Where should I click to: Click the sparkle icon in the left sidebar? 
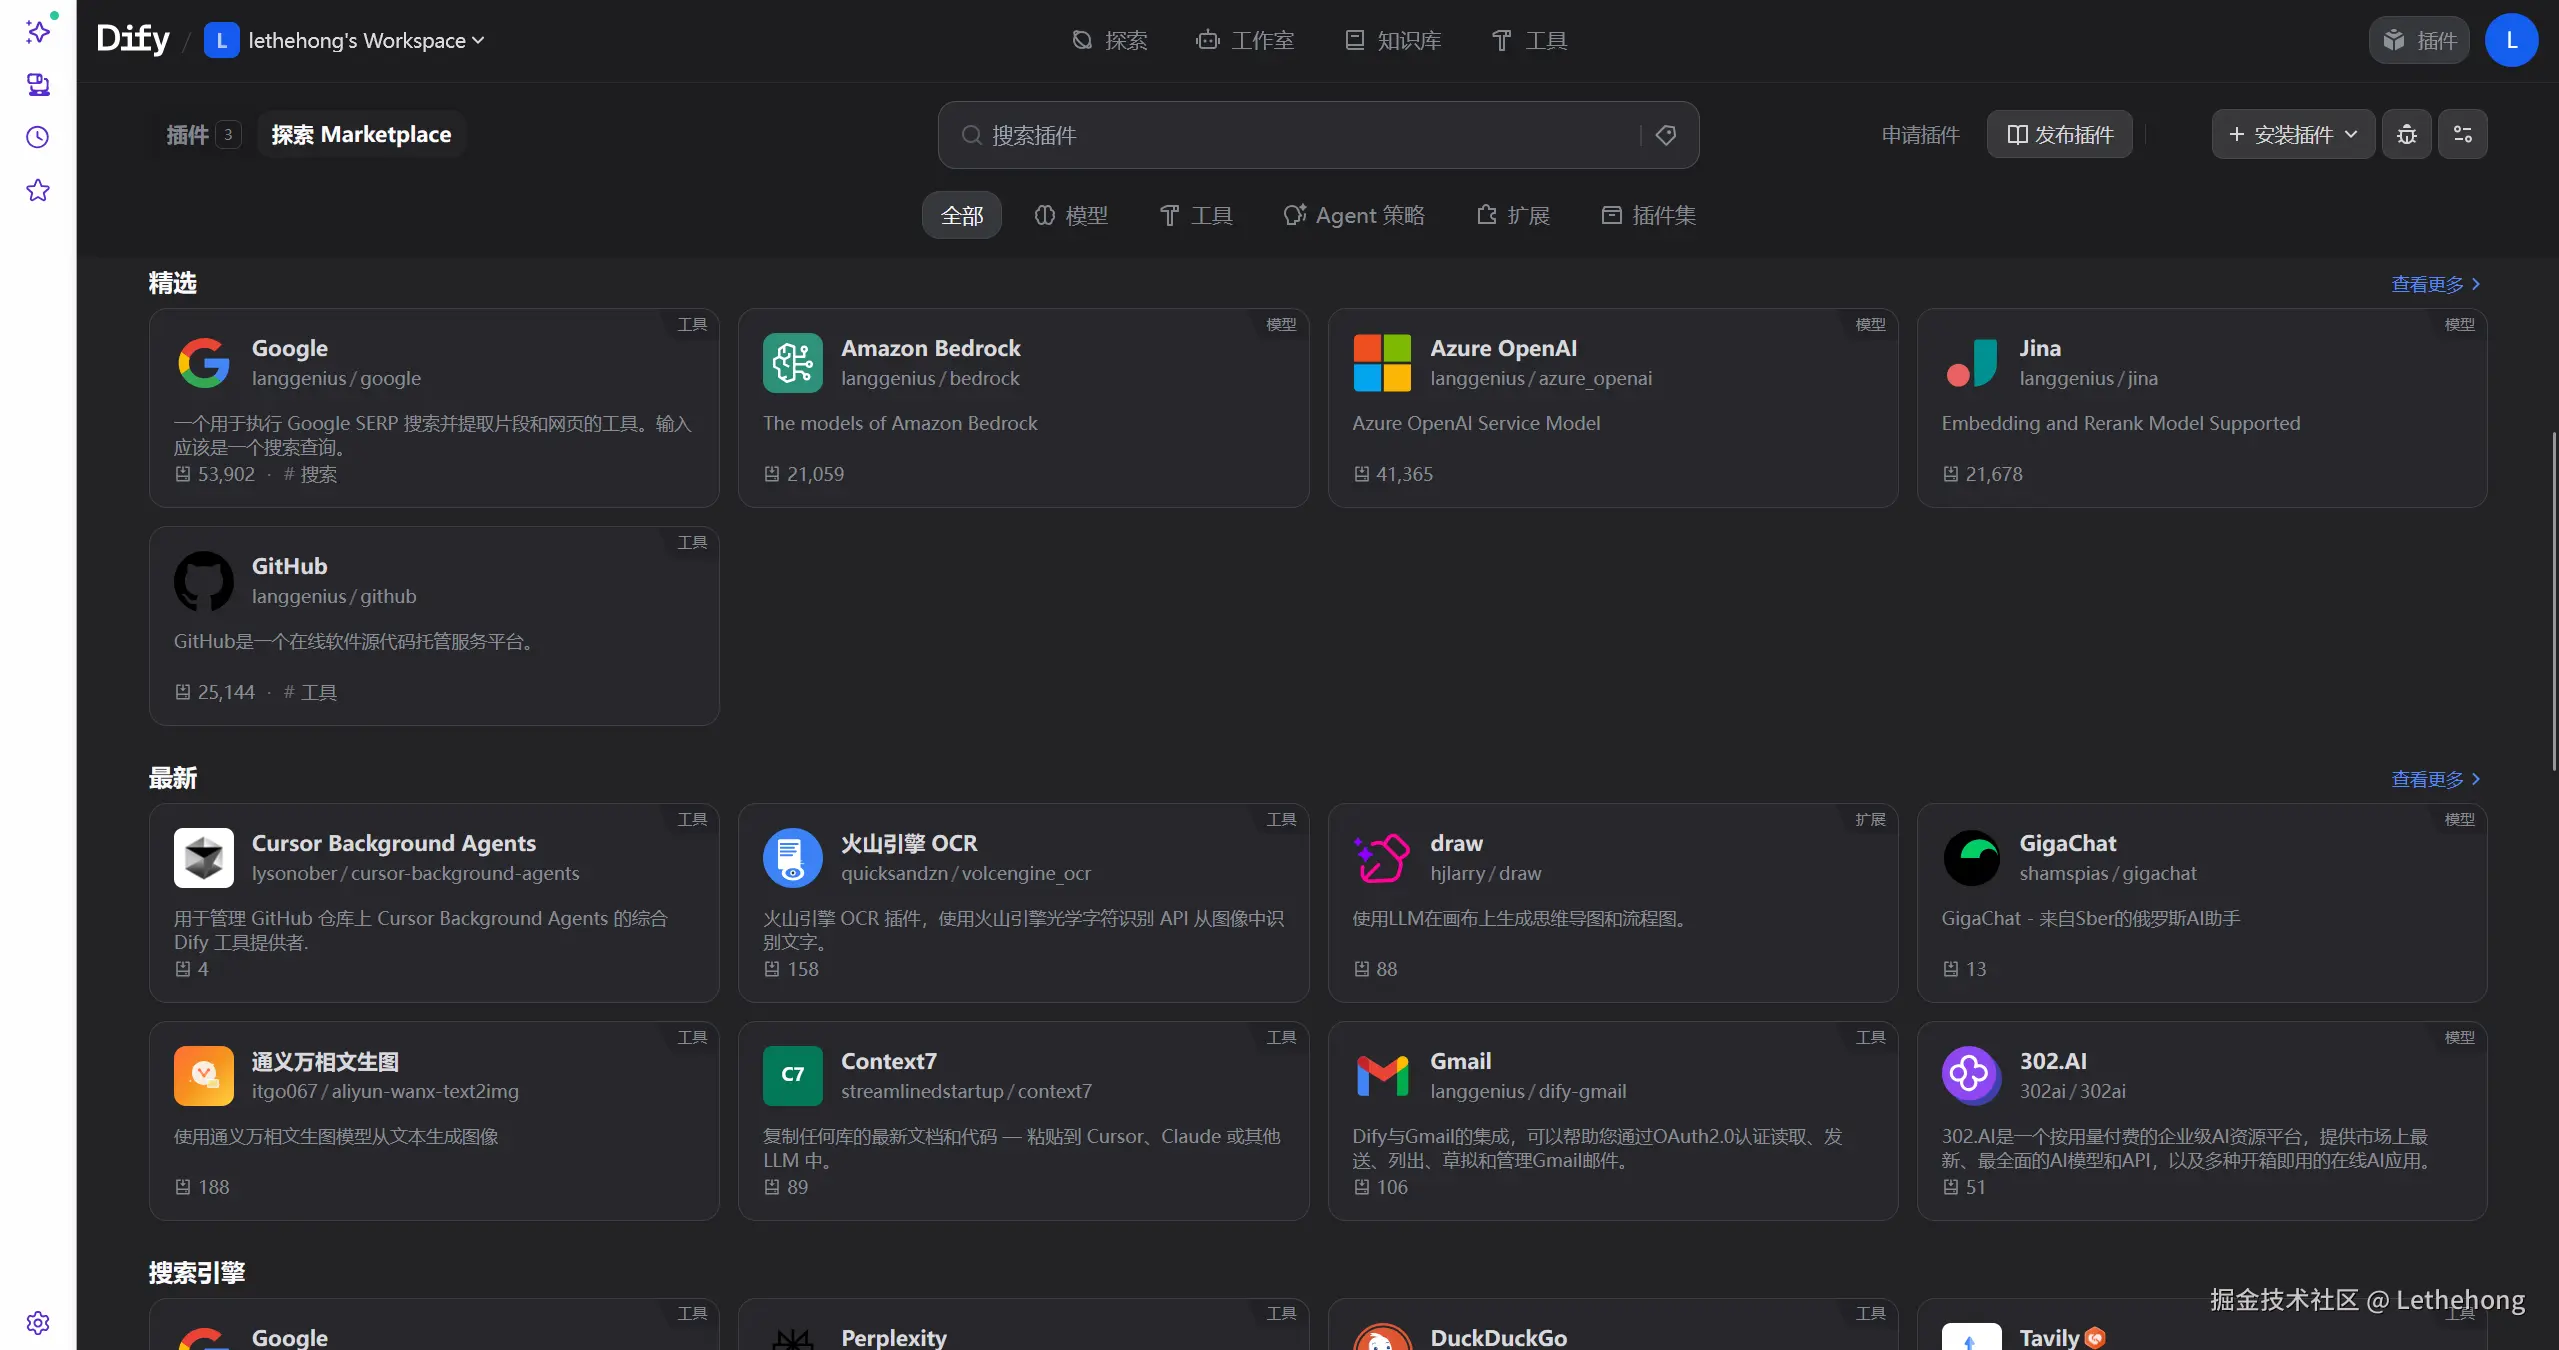coord(38,32)
